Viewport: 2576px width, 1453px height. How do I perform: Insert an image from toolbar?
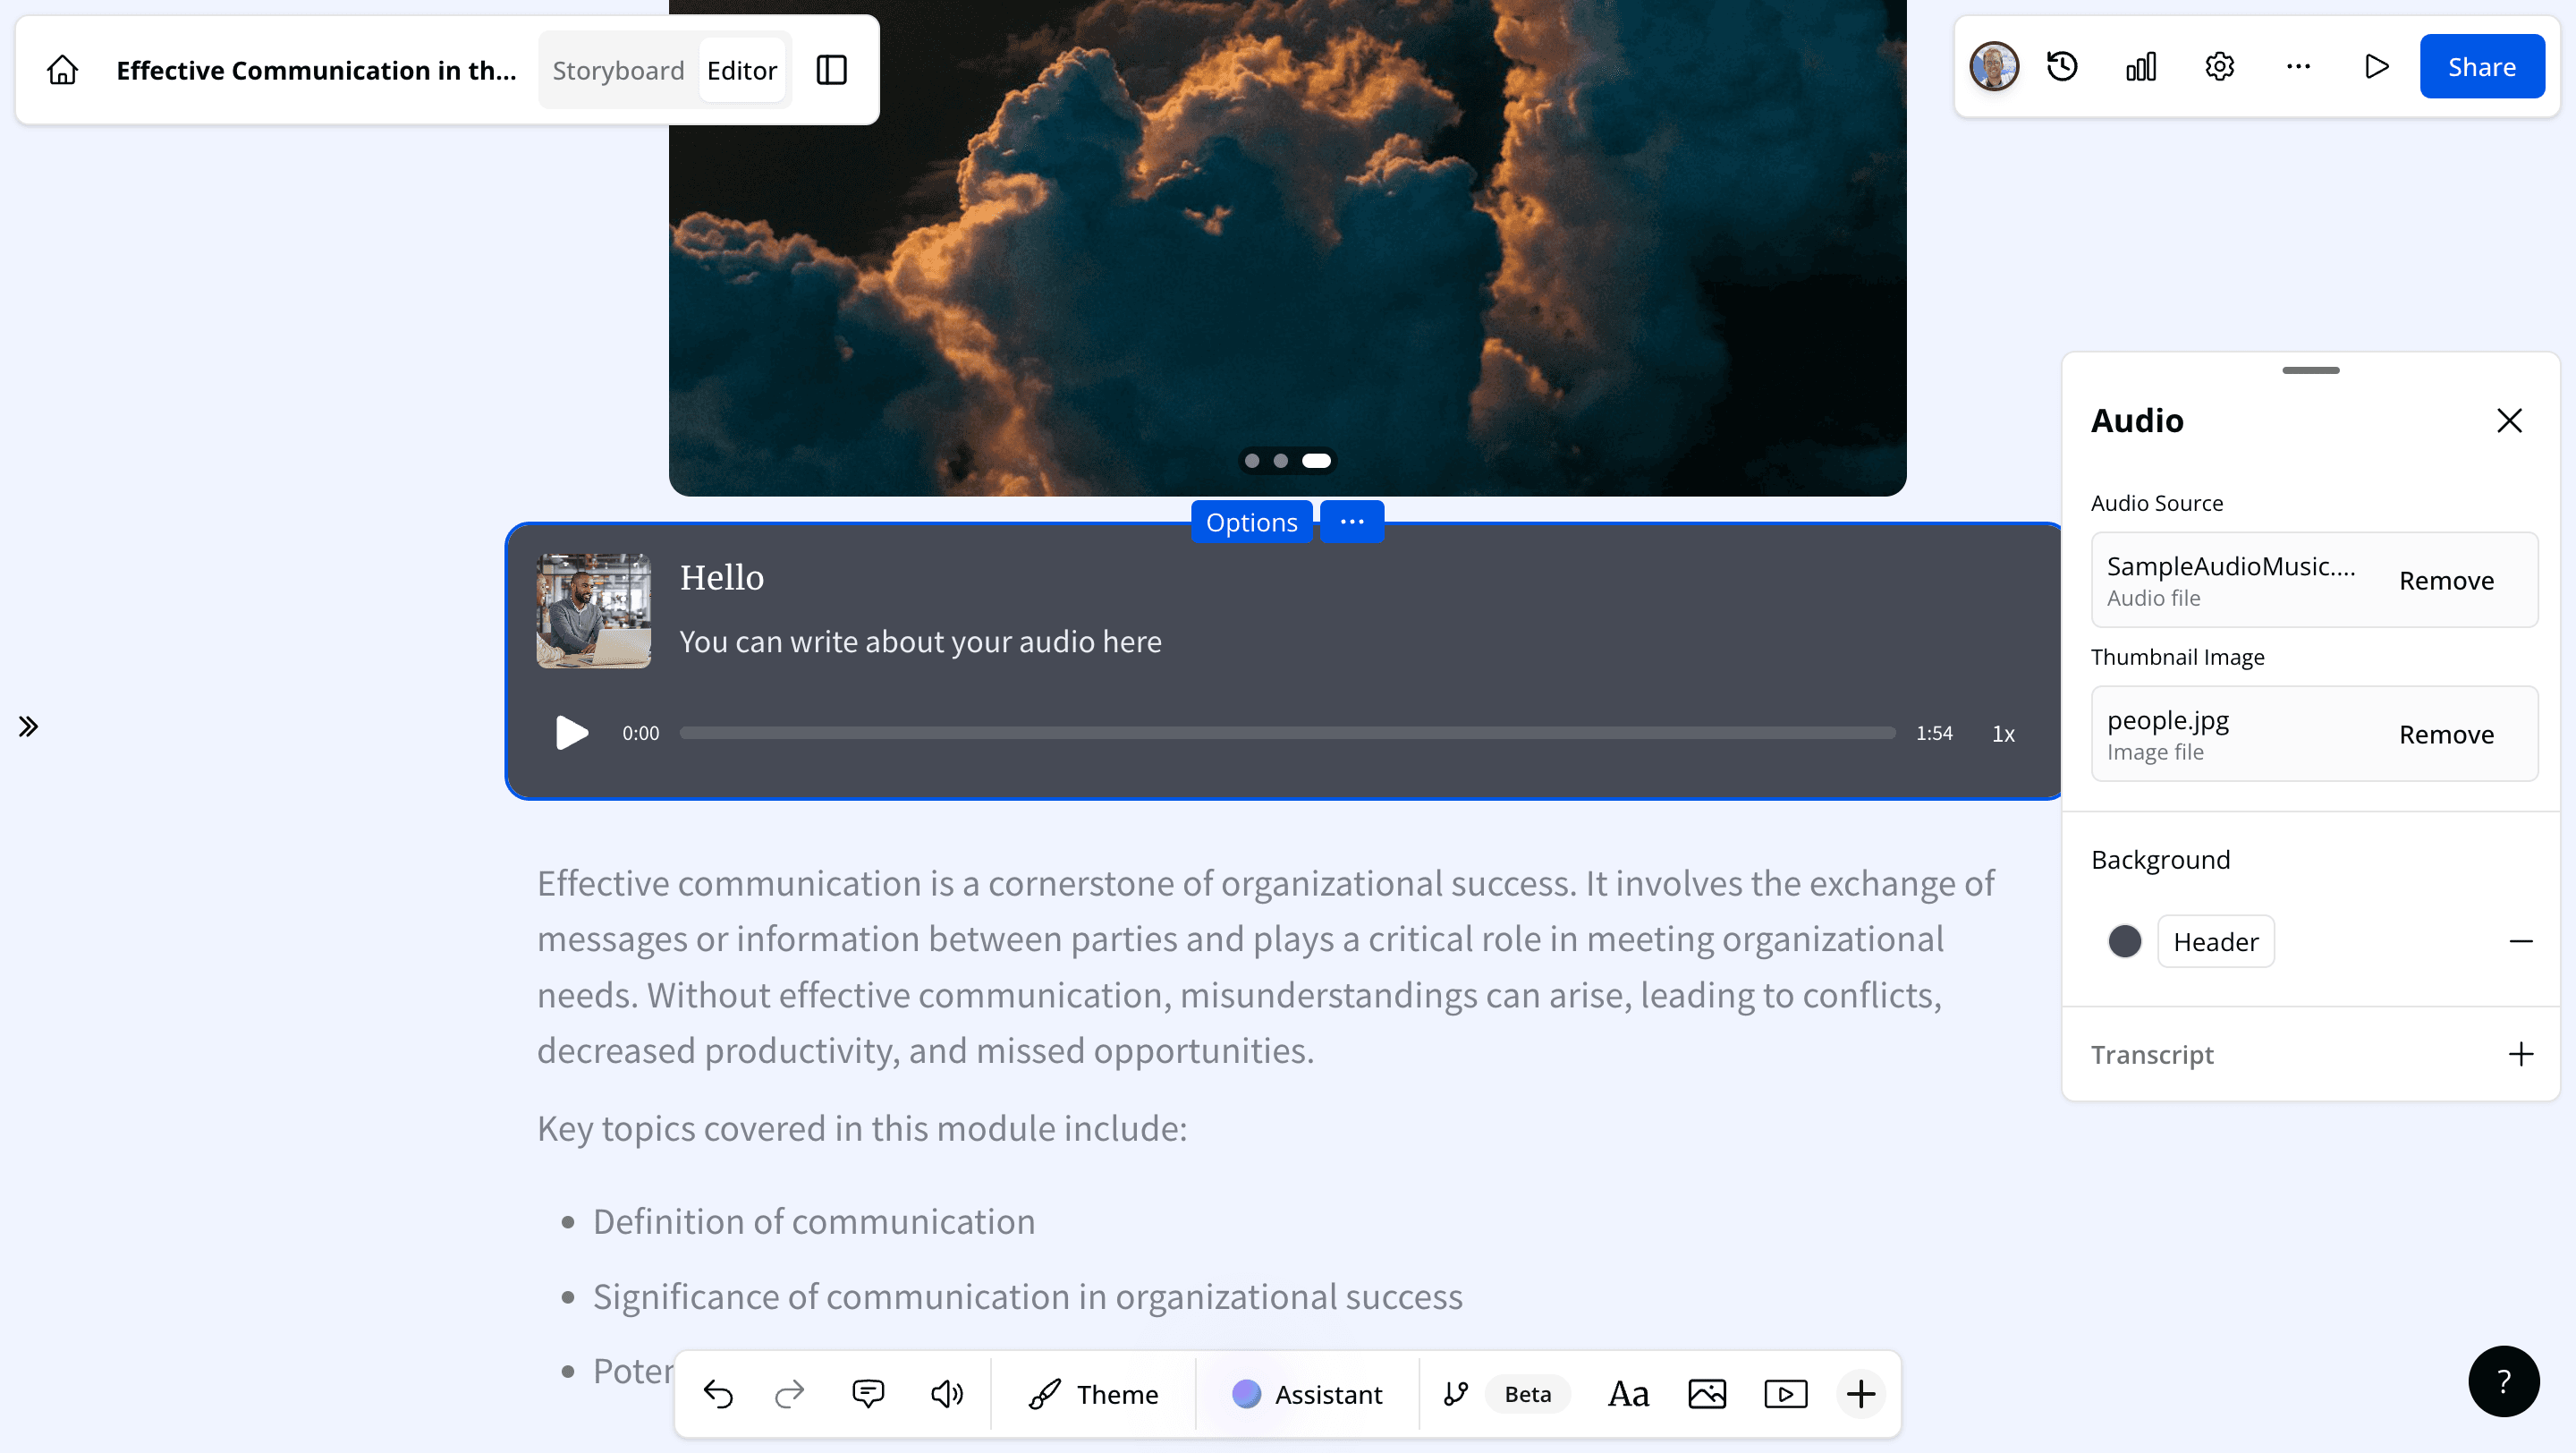coord(1707,1394)
